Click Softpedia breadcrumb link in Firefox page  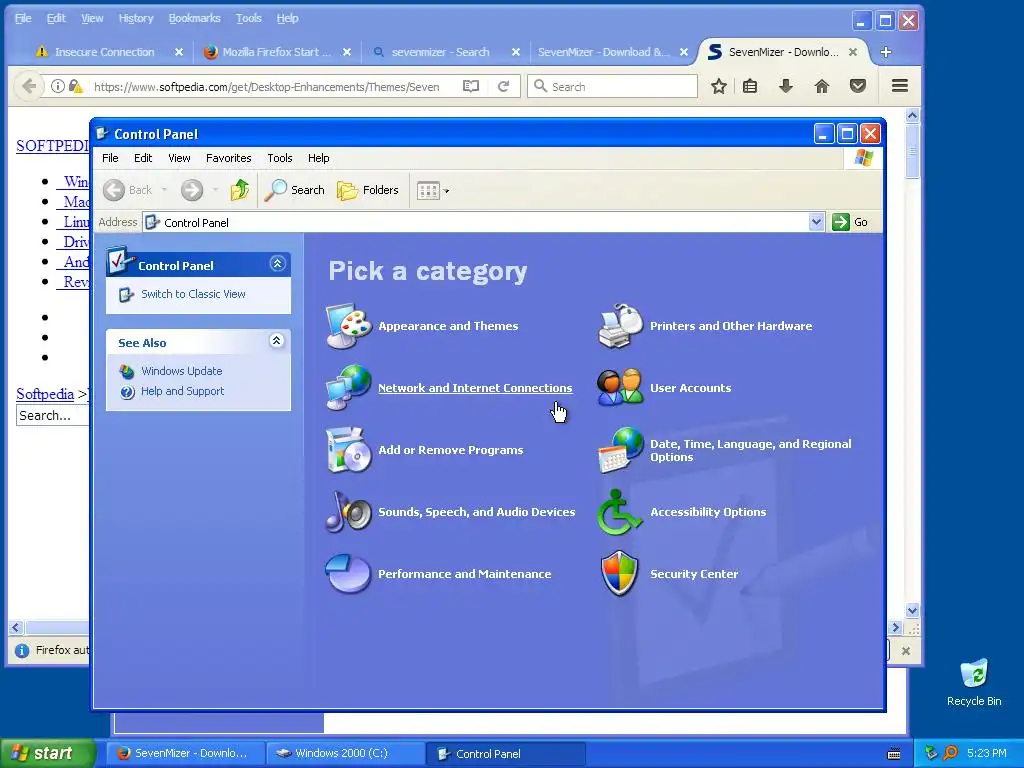(x=45, y=394)
